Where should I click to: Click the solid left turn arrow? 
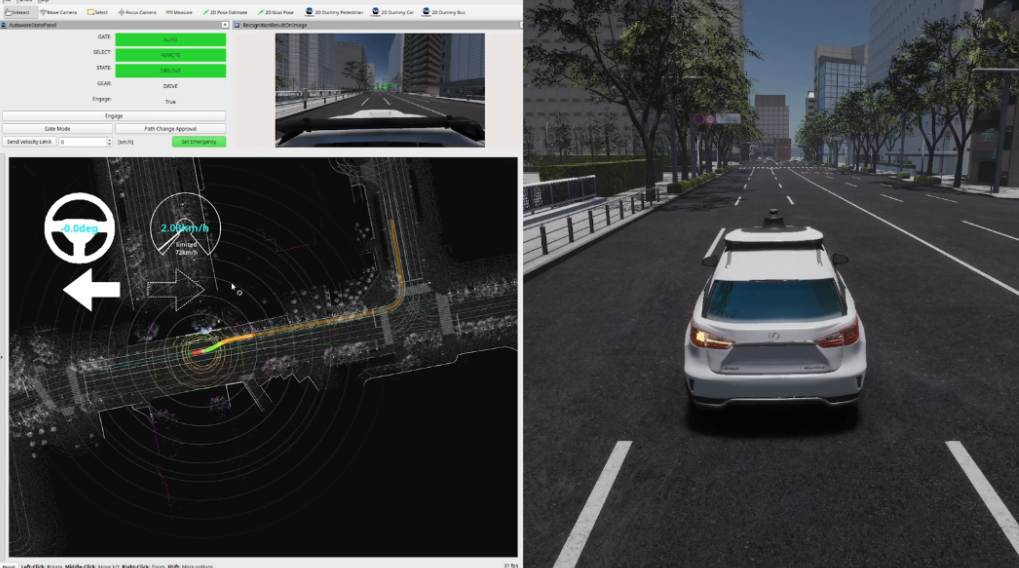point(92,290)
